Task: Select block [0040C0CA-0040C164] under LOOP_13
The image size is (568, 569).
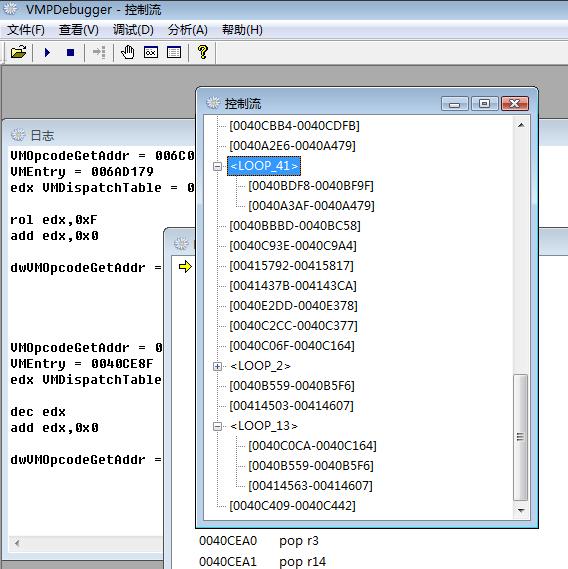Action: [x=312, y=446]
